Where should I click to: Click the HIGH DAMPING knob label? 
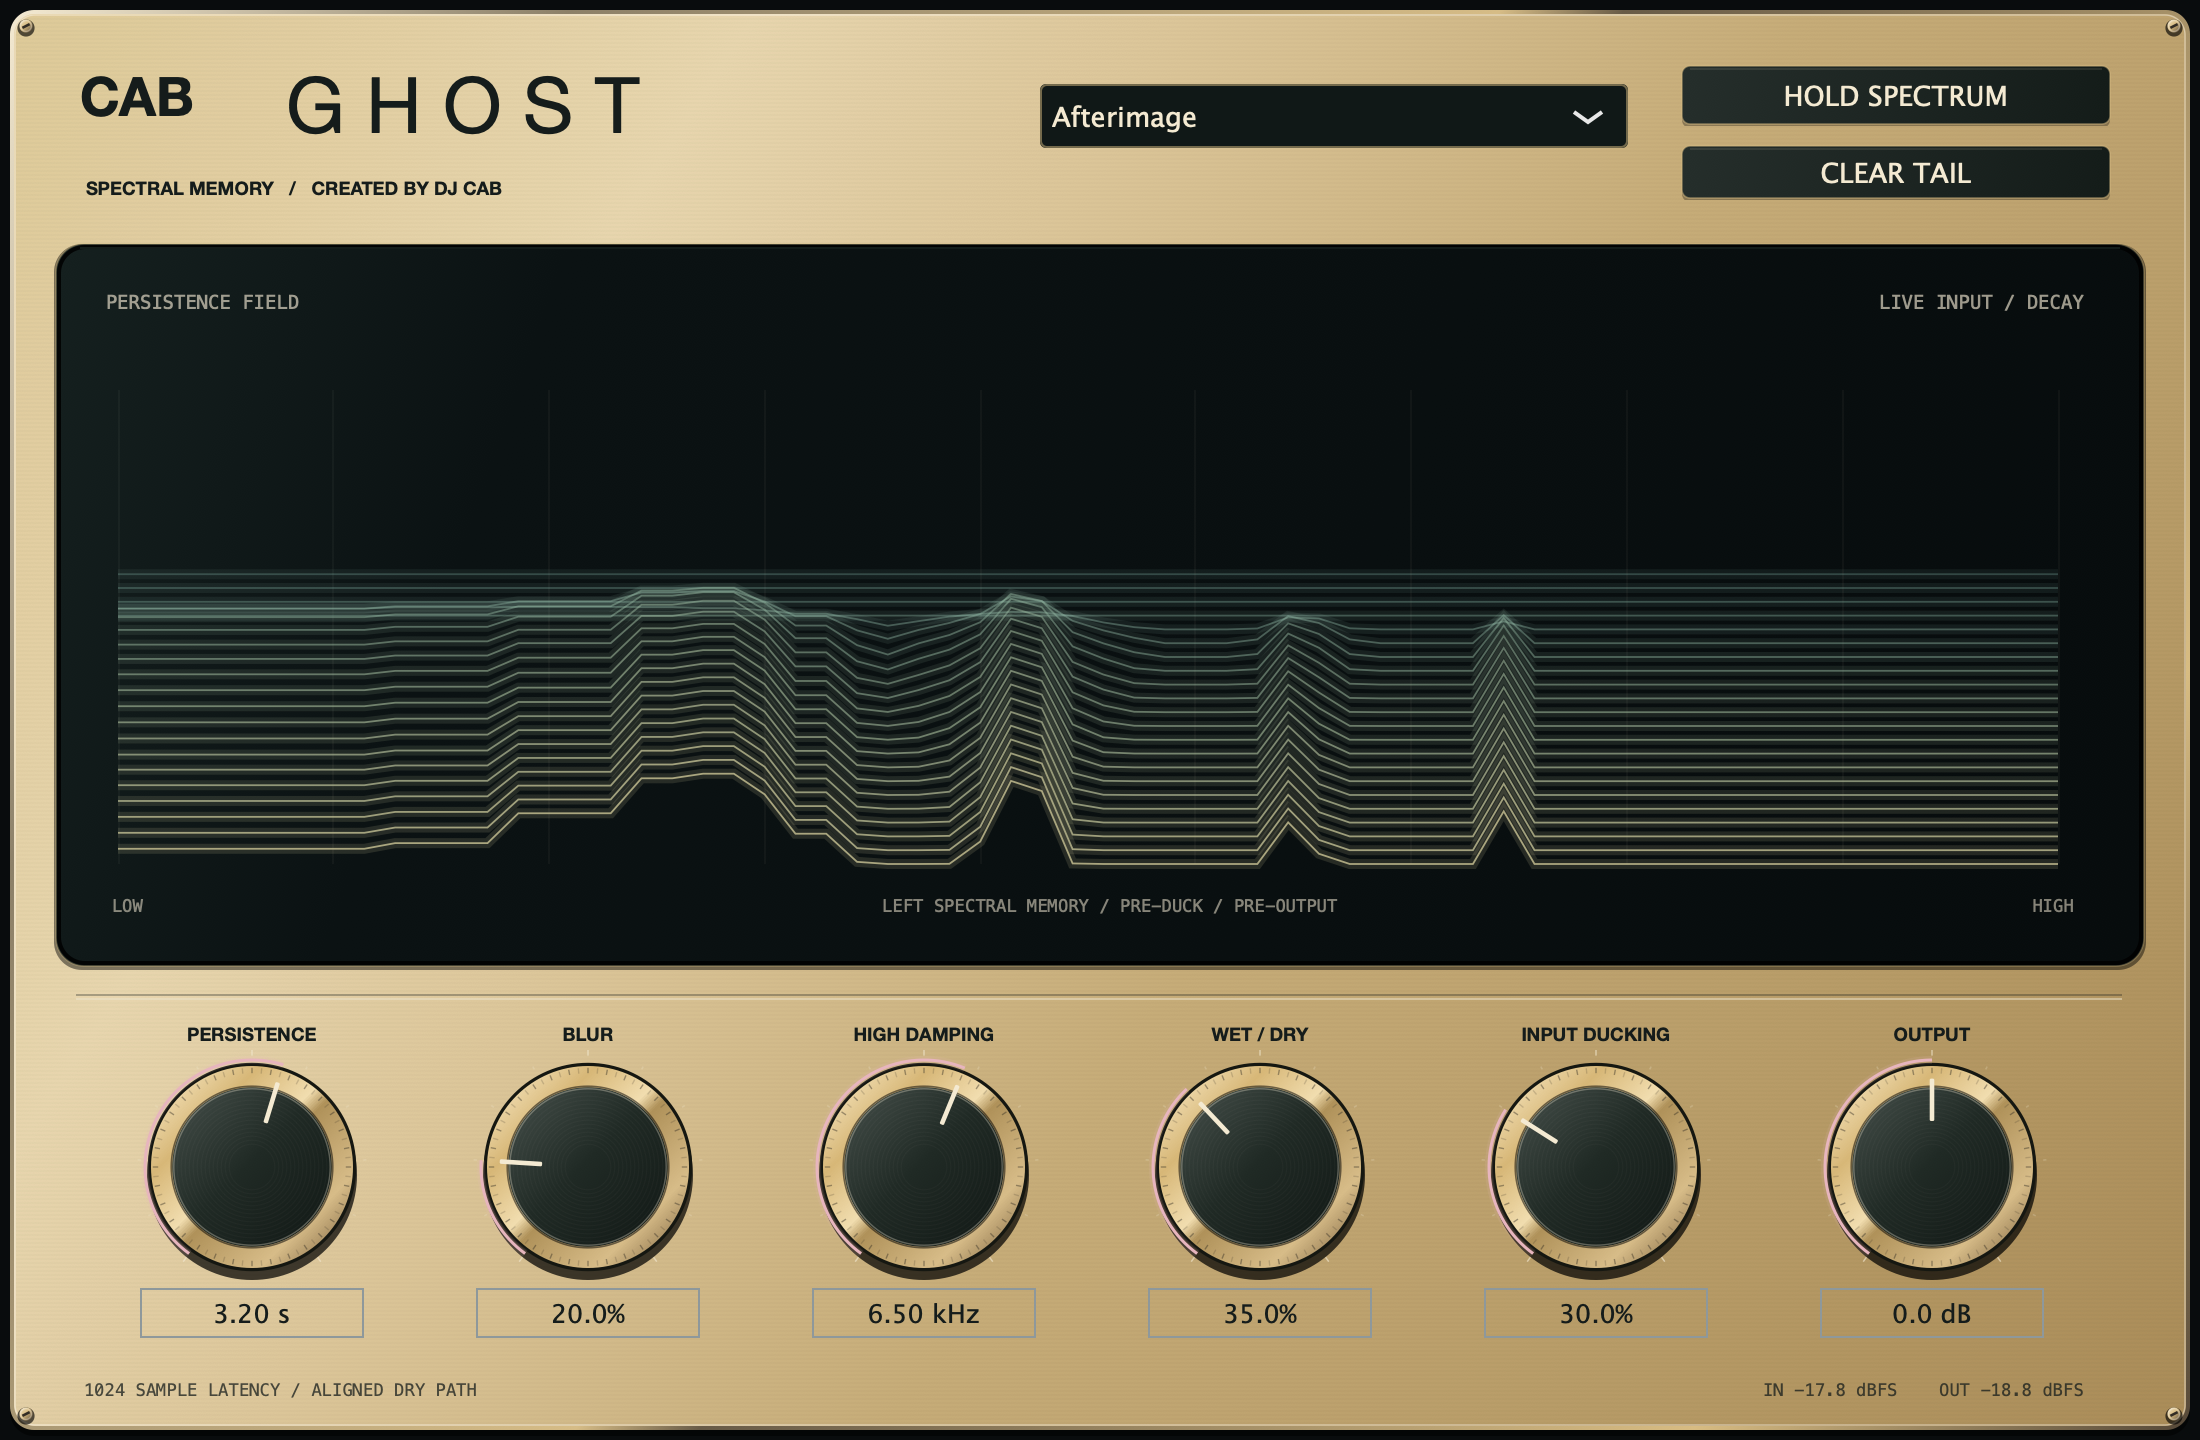tap(924, 1034)
